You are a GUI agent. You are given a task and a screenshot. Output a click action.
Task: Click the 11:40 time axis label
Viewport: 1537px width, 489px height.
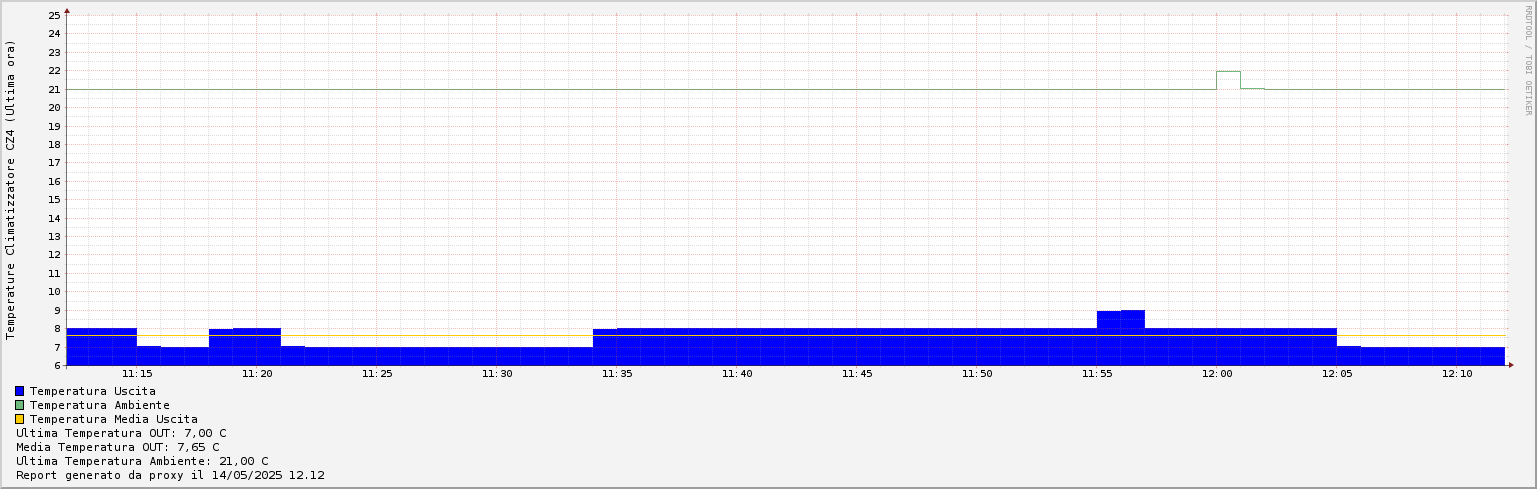click(x=737, y=374)
